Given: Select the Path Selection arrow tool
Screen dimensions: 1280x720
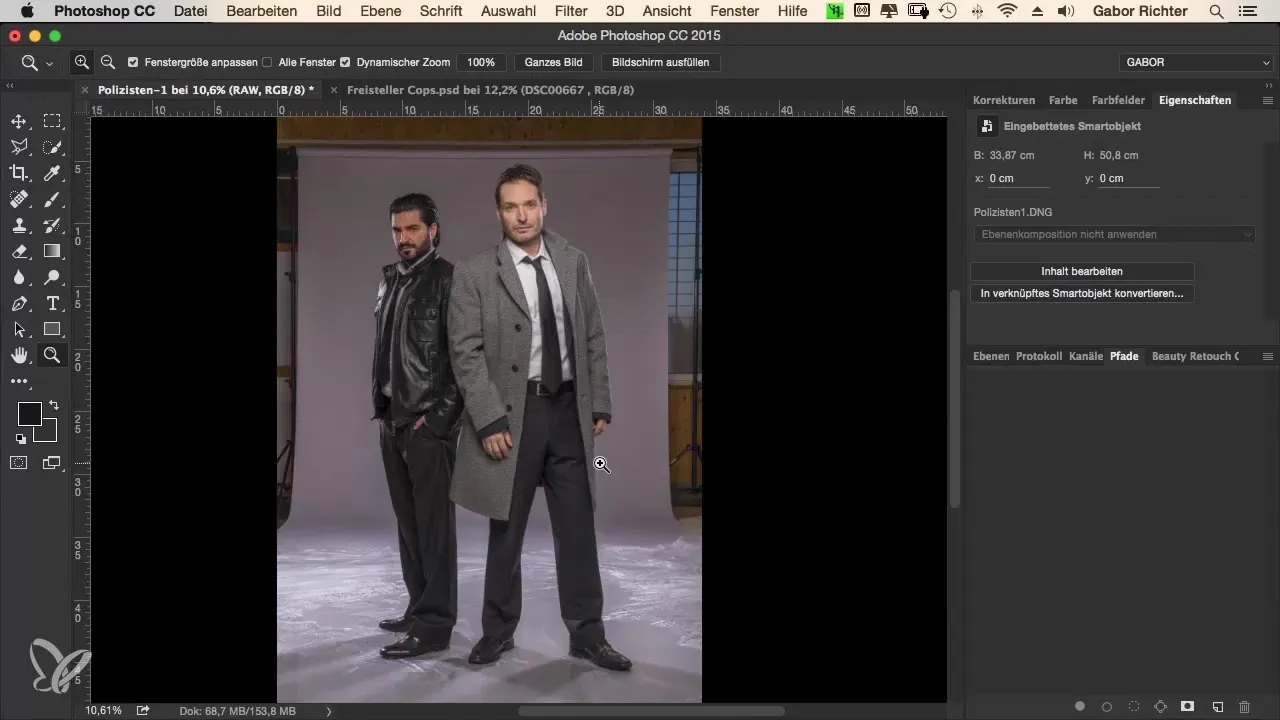Looking at the screenshot, I should click(18, 329).
